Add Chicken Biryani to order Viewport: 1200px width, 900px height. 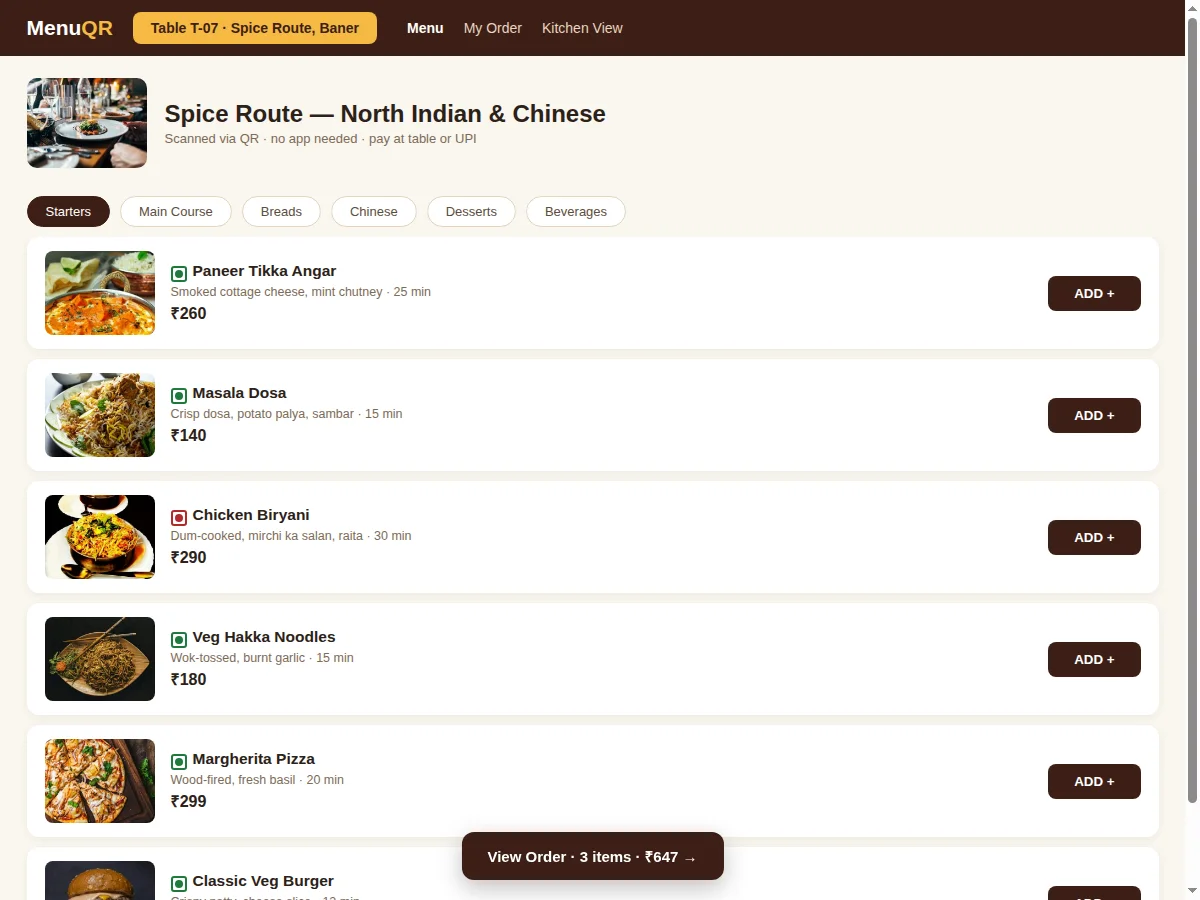(x=1094, y=538)
